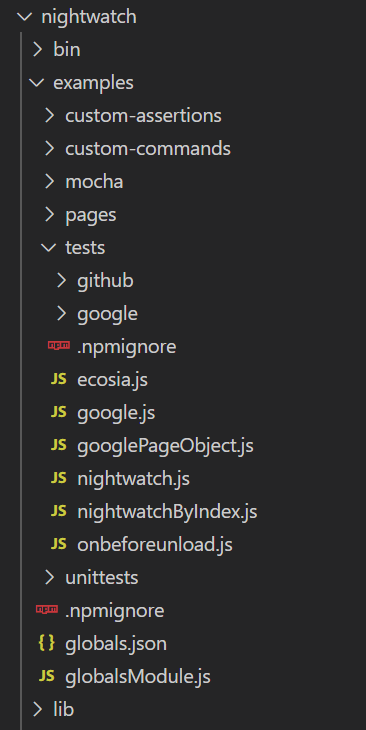Click the braces JSON icon beside globals.json

pyautogui.click(x=47, y=644)
